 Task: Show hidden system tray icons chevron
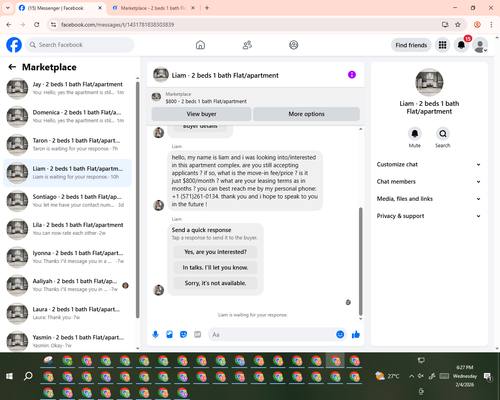412,376
